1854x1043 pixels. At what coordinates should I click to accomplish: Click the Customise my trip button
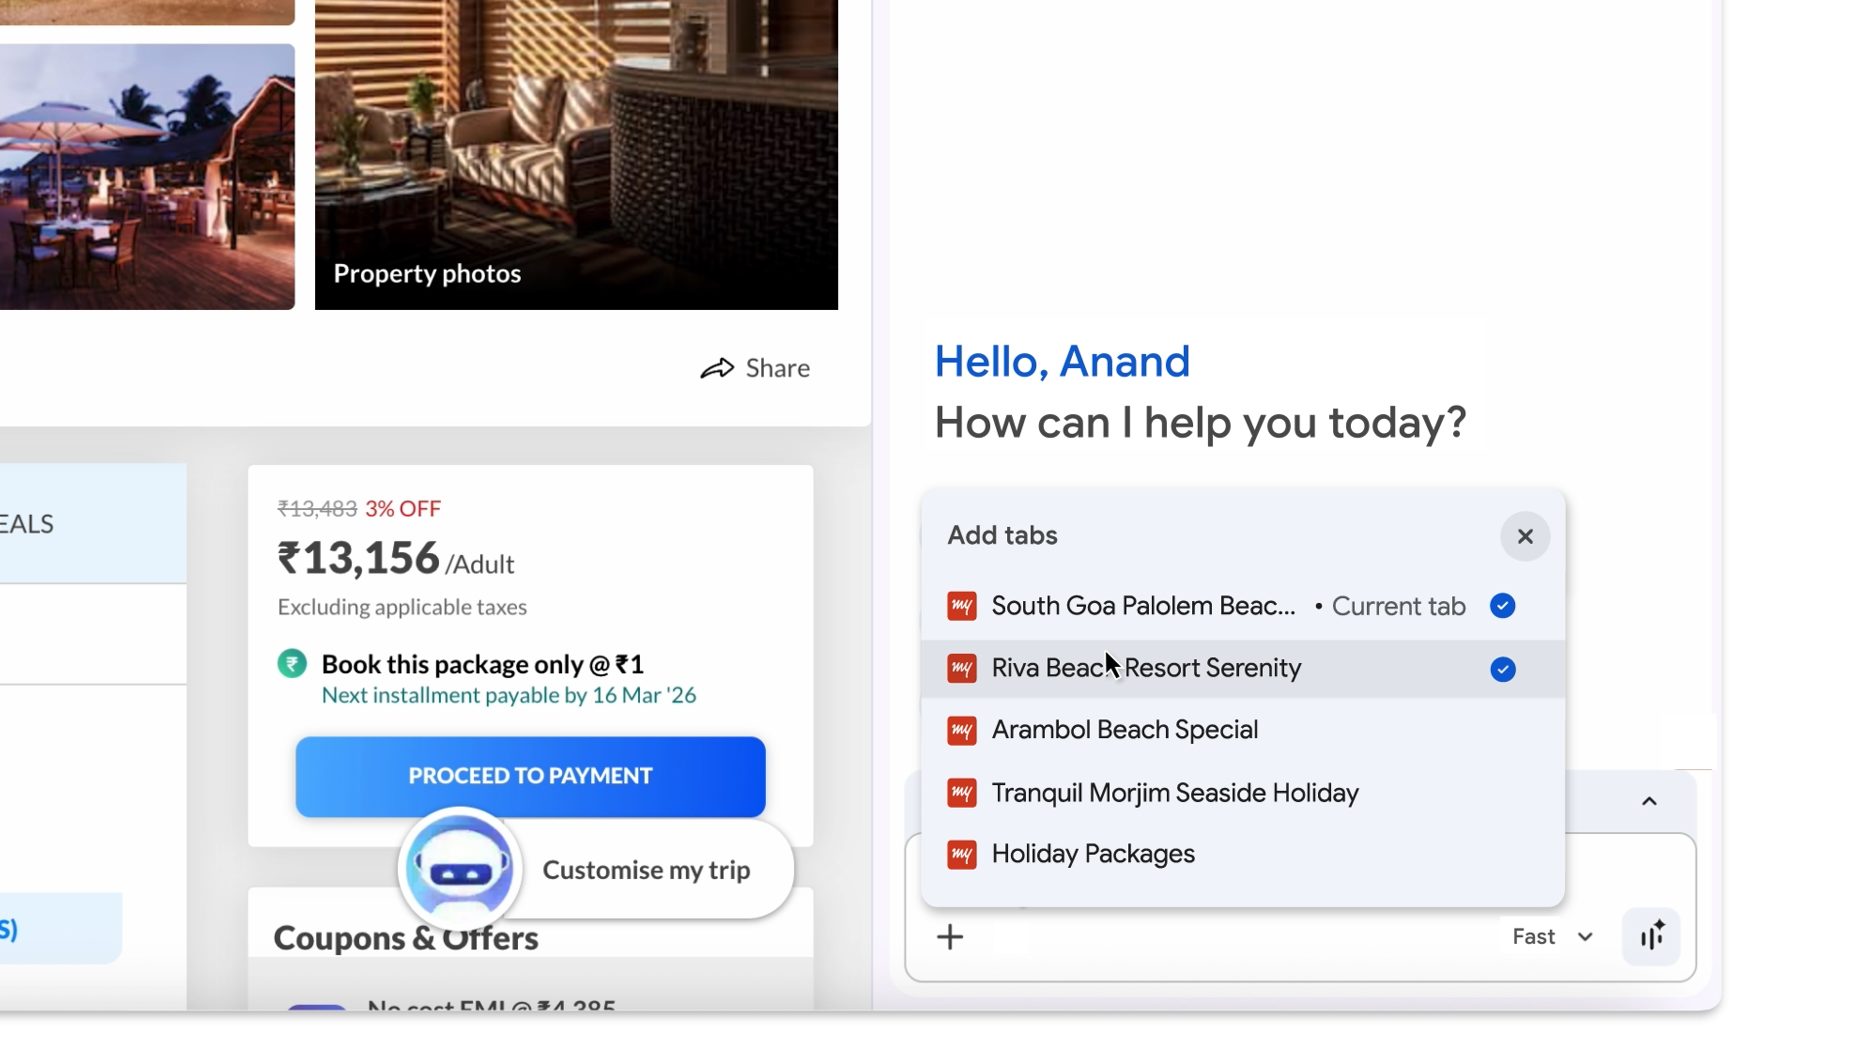646,870
